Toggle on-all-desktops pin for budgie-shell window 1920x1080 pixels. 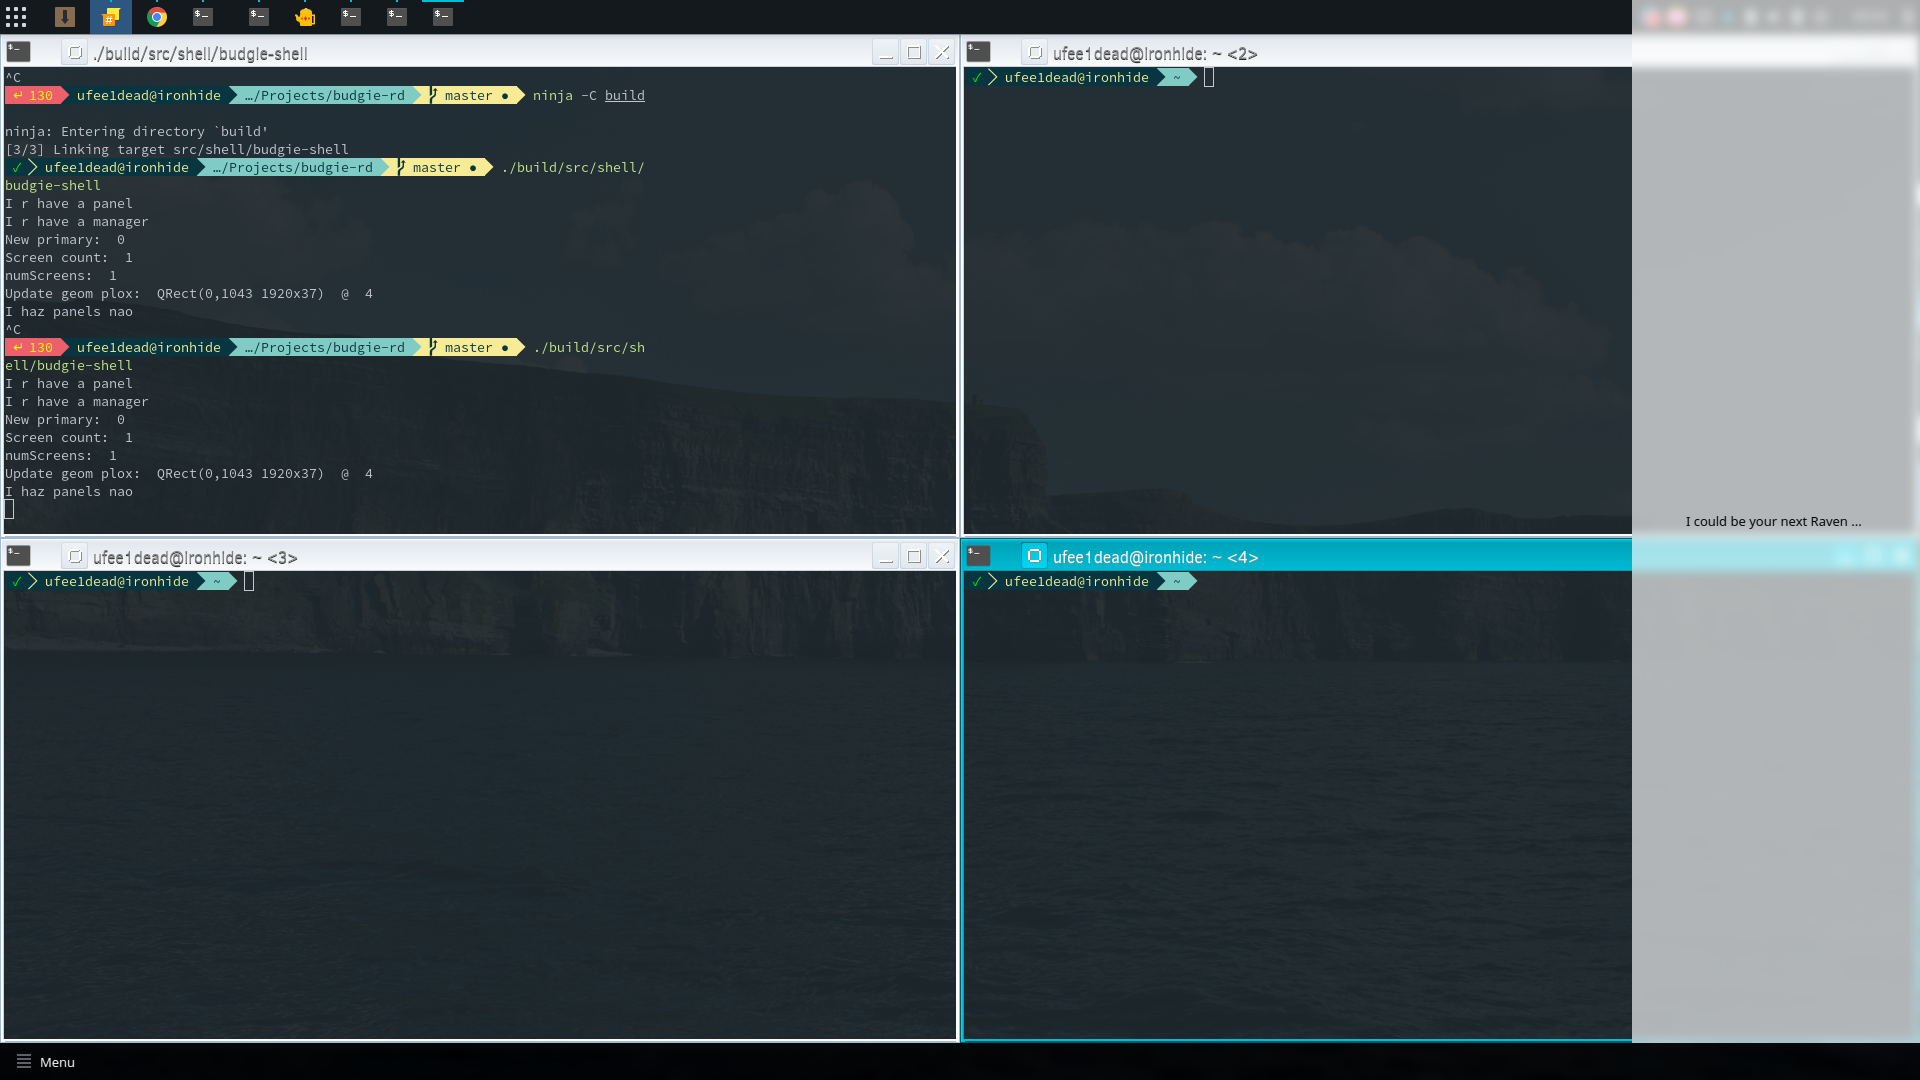[x=75, y=53]
